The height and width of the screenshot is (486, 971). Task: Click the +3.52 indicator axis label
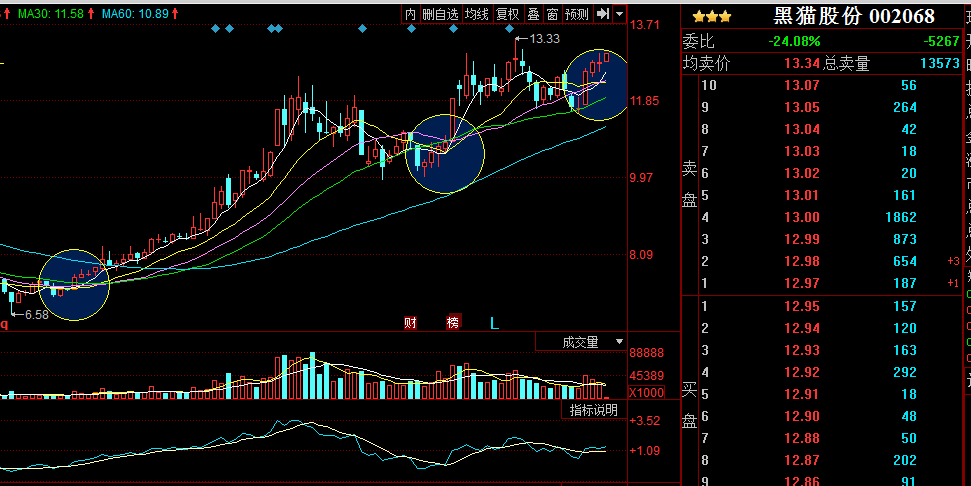tap(645, 421)
